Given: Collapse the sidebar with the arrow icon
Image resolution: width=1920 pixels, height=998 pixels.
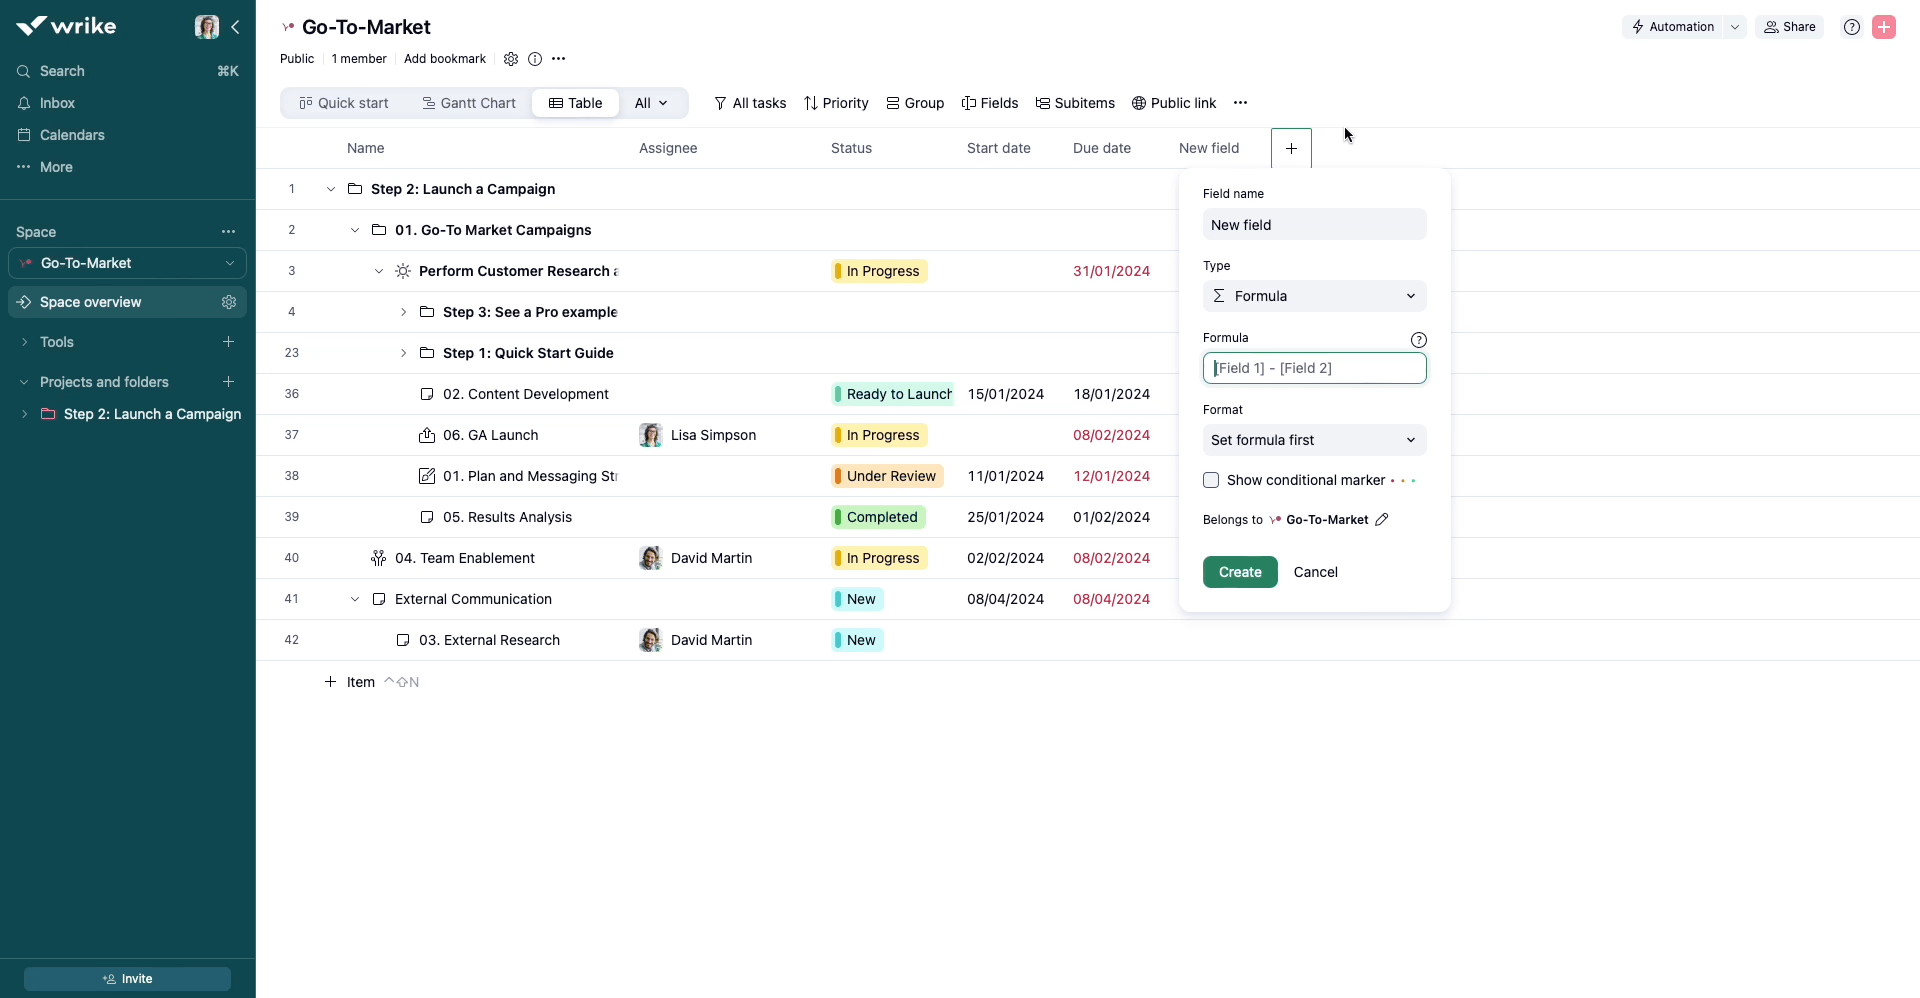Looking at the screenshot, I should 236,27.
